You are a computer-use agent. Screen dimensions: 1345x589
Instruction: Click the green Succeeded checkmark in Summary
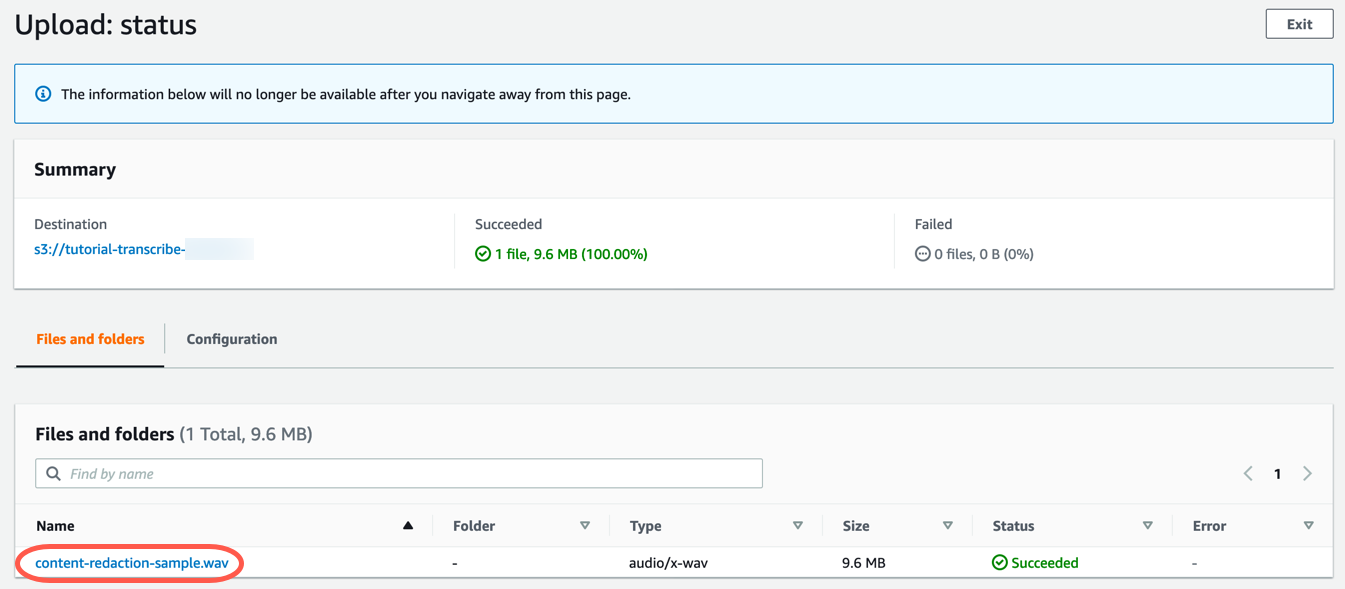[x=483, y=254]
